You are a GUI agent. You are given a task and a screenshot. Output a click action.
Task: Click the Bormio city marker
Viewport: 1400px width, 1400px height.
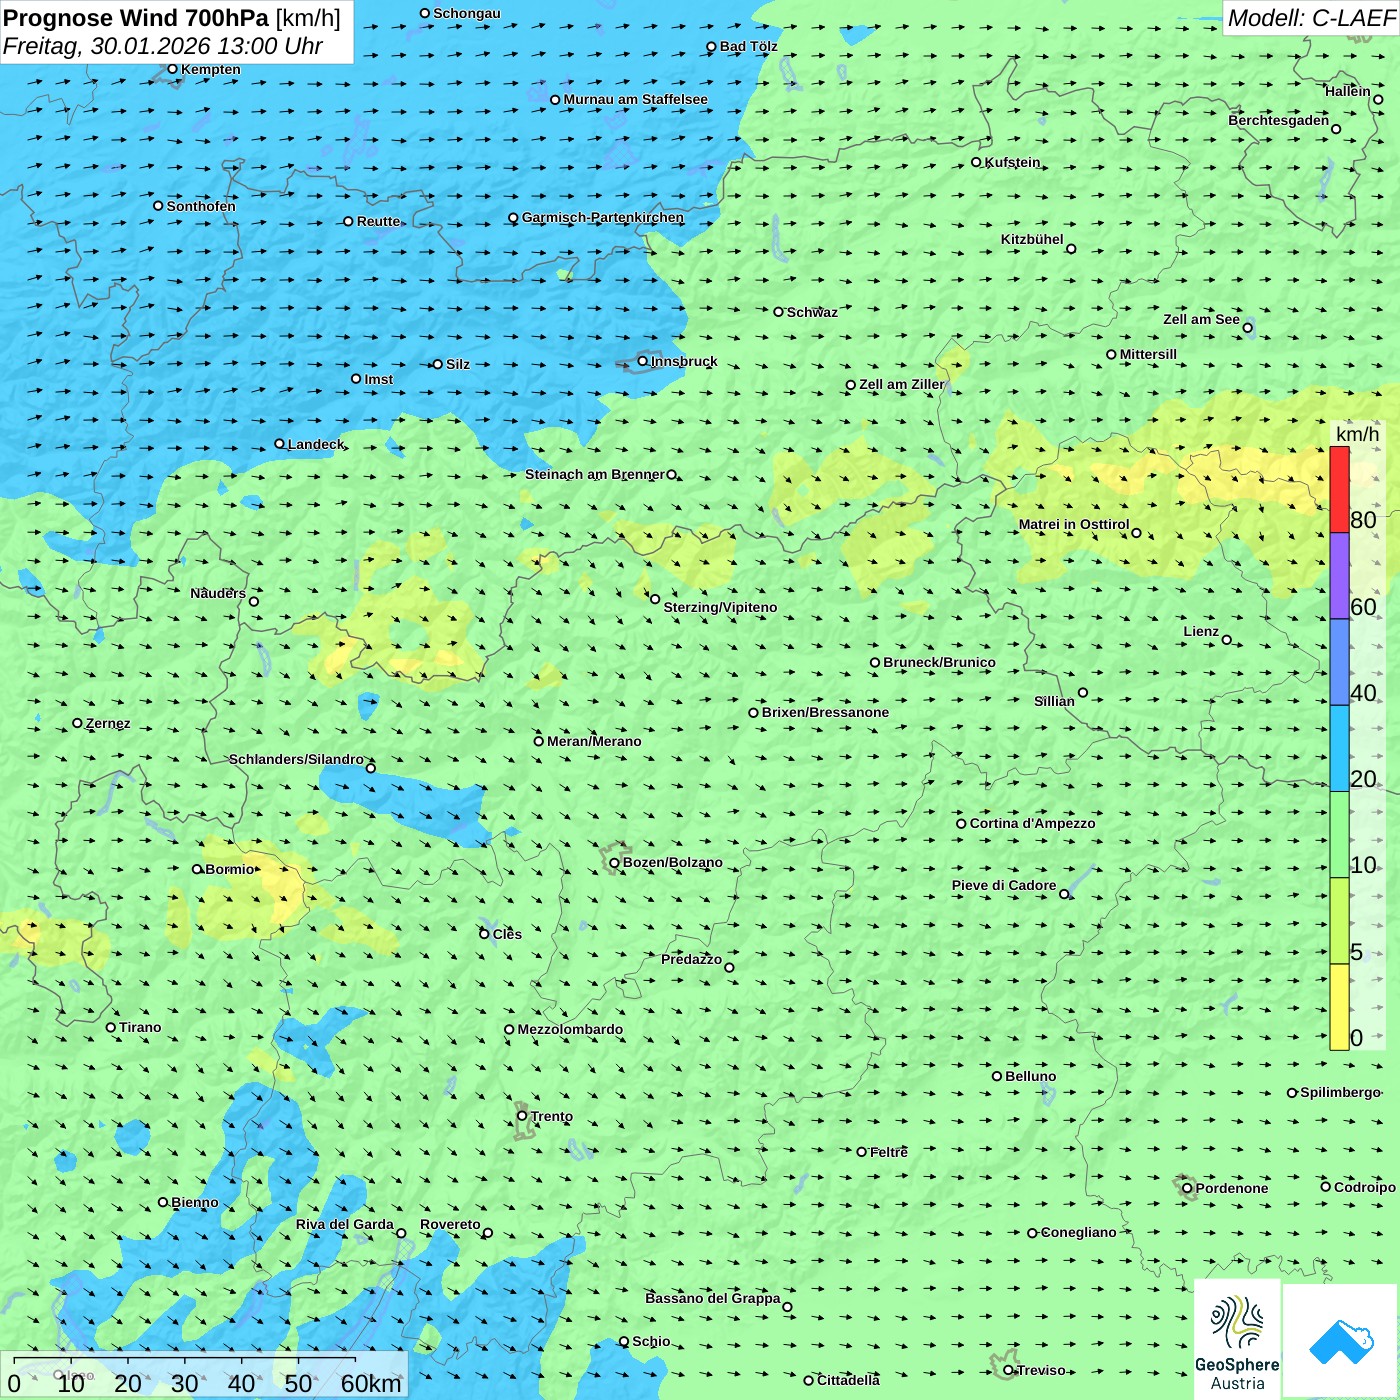[197, 869]
